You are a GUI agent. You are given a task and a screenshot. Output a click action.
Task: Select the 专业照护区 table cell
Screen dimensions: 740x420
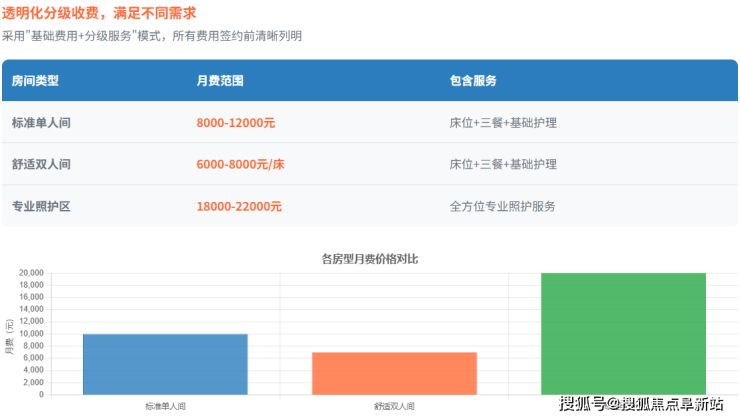click(41, 206)
